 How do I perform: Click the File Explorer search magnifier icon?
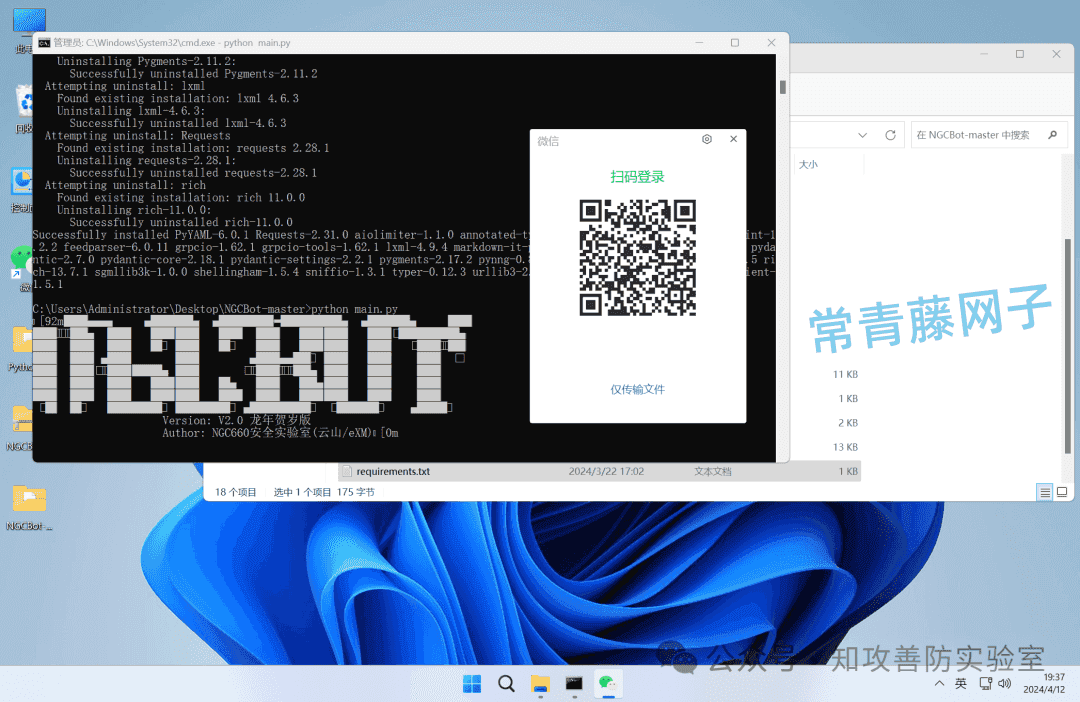click(x=1052, y=135)
